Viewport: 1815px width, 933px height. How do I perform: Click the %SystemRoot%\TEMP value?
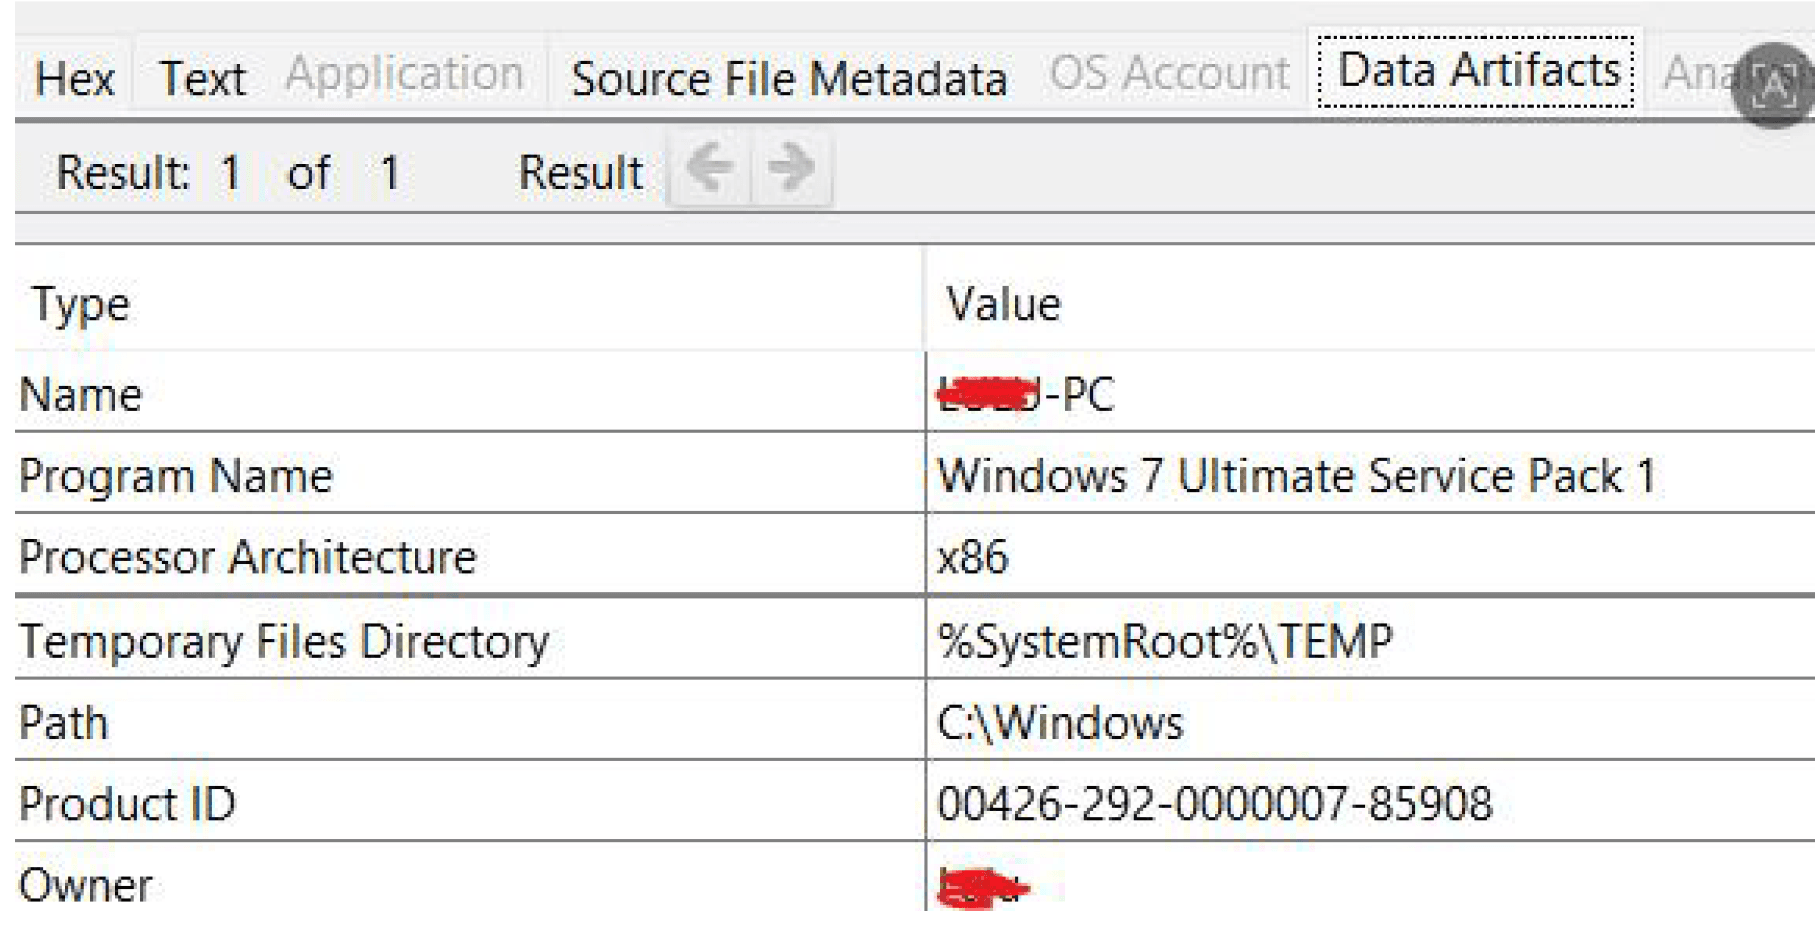[1164, 641]
